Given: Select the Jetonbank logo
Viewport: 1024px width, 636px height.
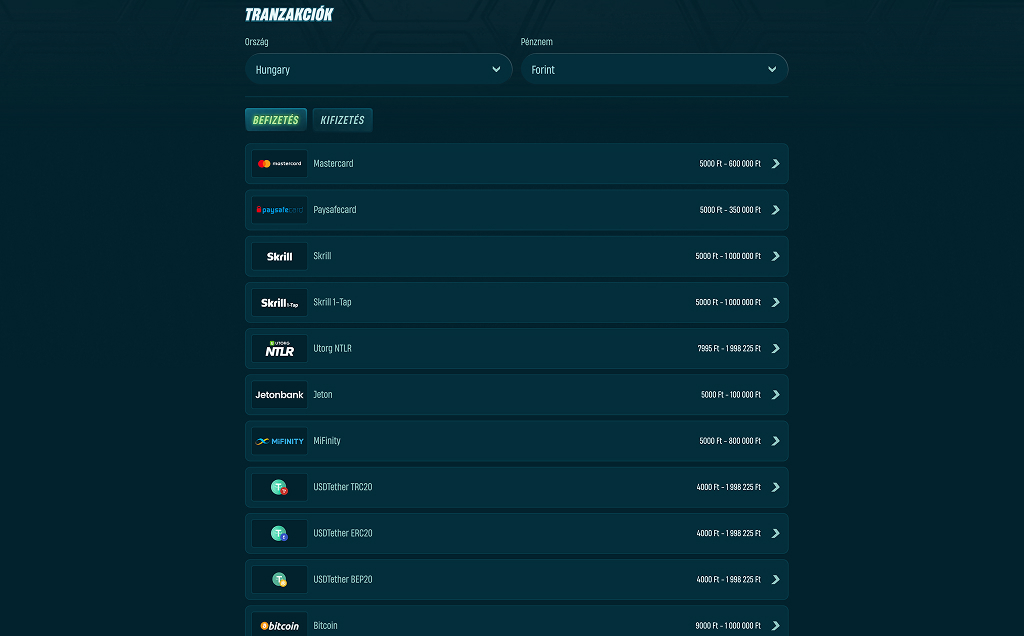Looking at the screenshot, I should point(280,395).
